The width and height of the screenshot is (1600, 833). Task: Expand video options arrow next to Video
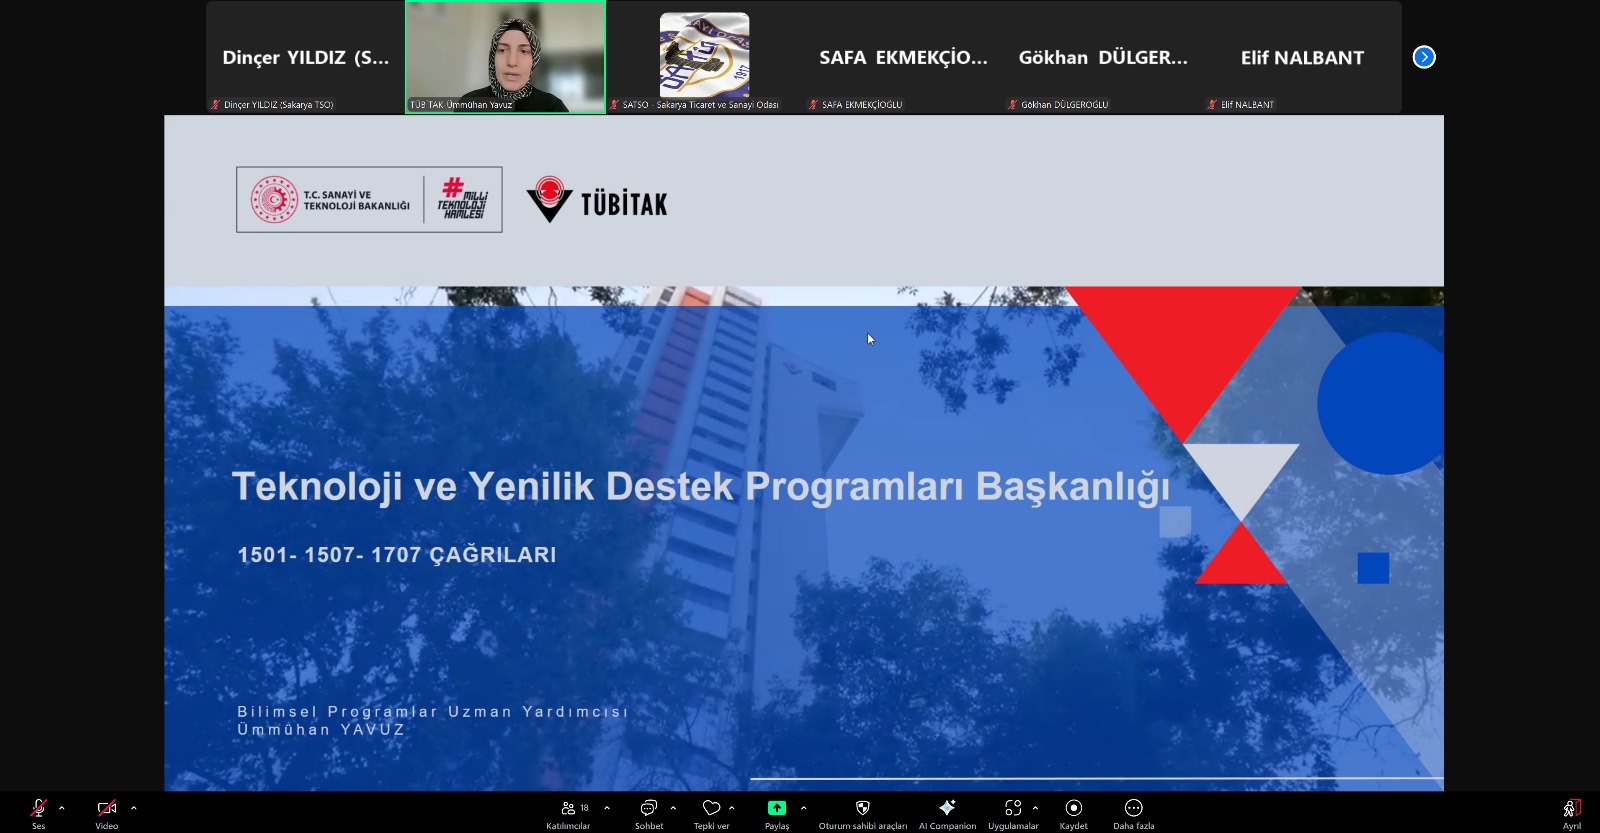134,808
